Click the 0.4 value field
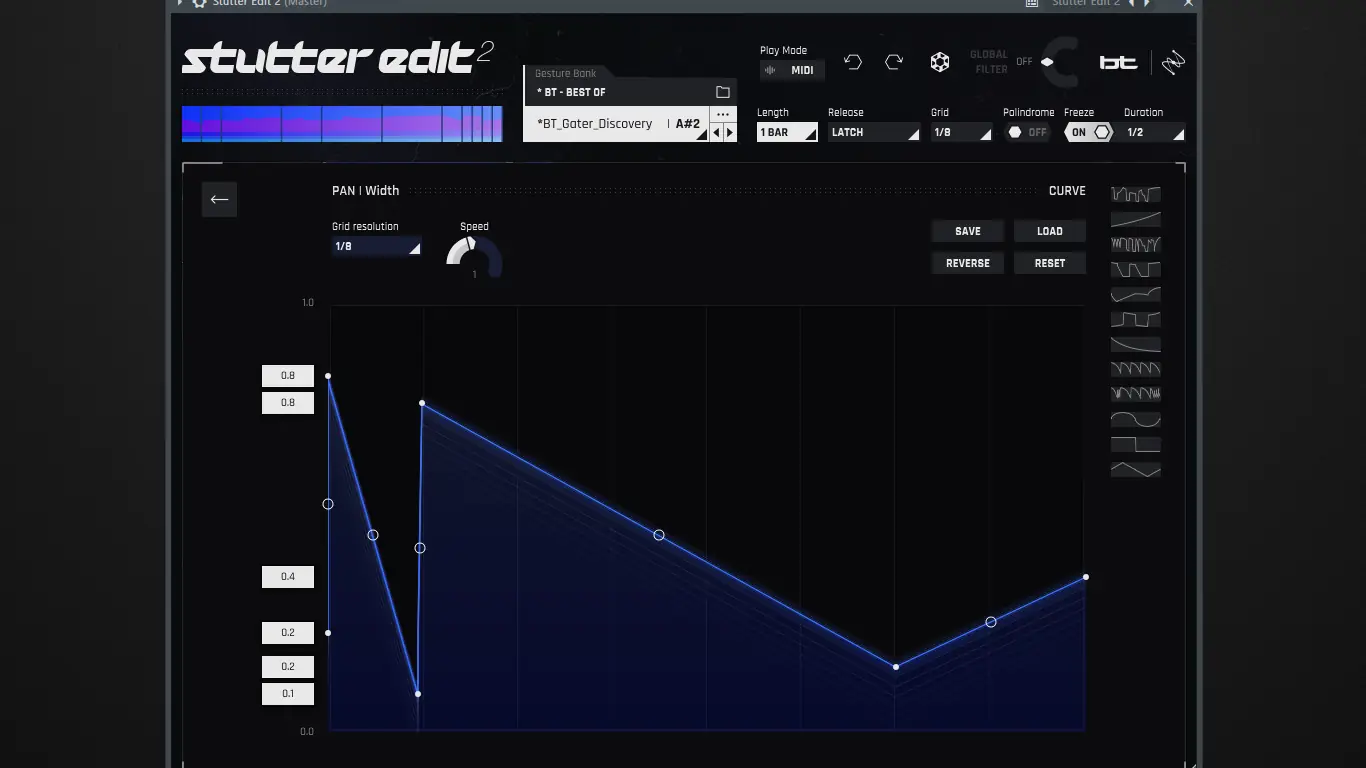Image resolution: width=1366 pixels, height=768 pixels. (x=288, y=577)
